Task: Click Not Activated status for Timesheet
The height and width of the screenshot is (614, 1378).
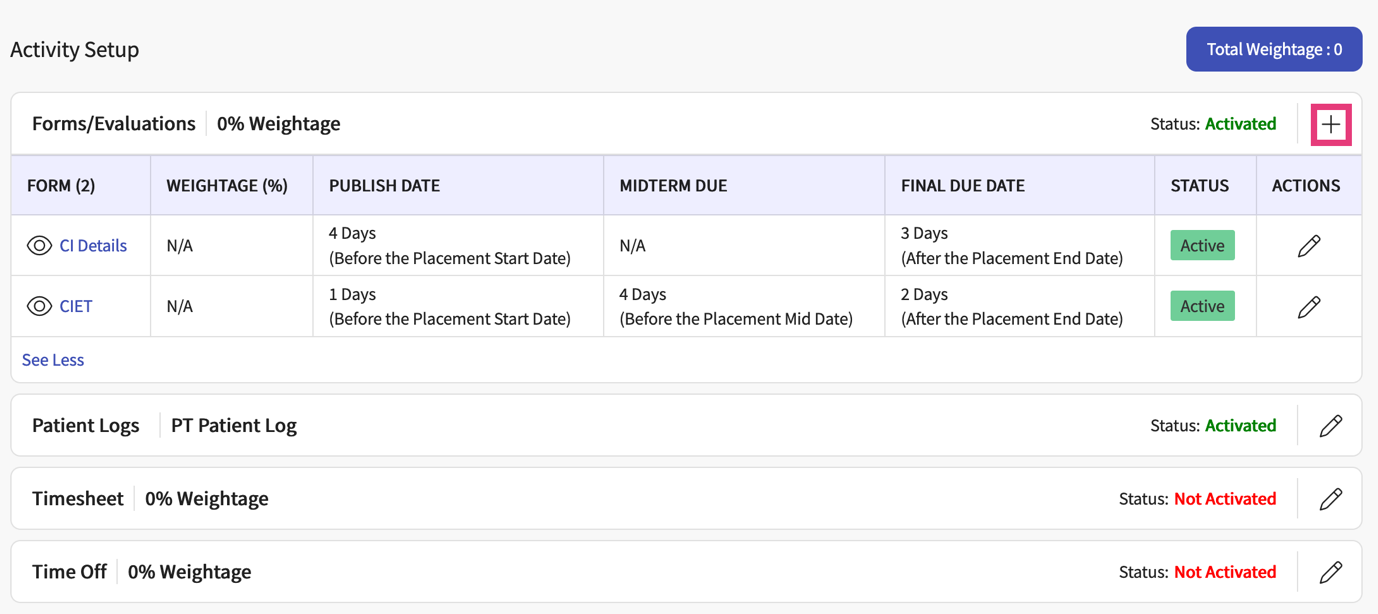Action: [1225, 498]
